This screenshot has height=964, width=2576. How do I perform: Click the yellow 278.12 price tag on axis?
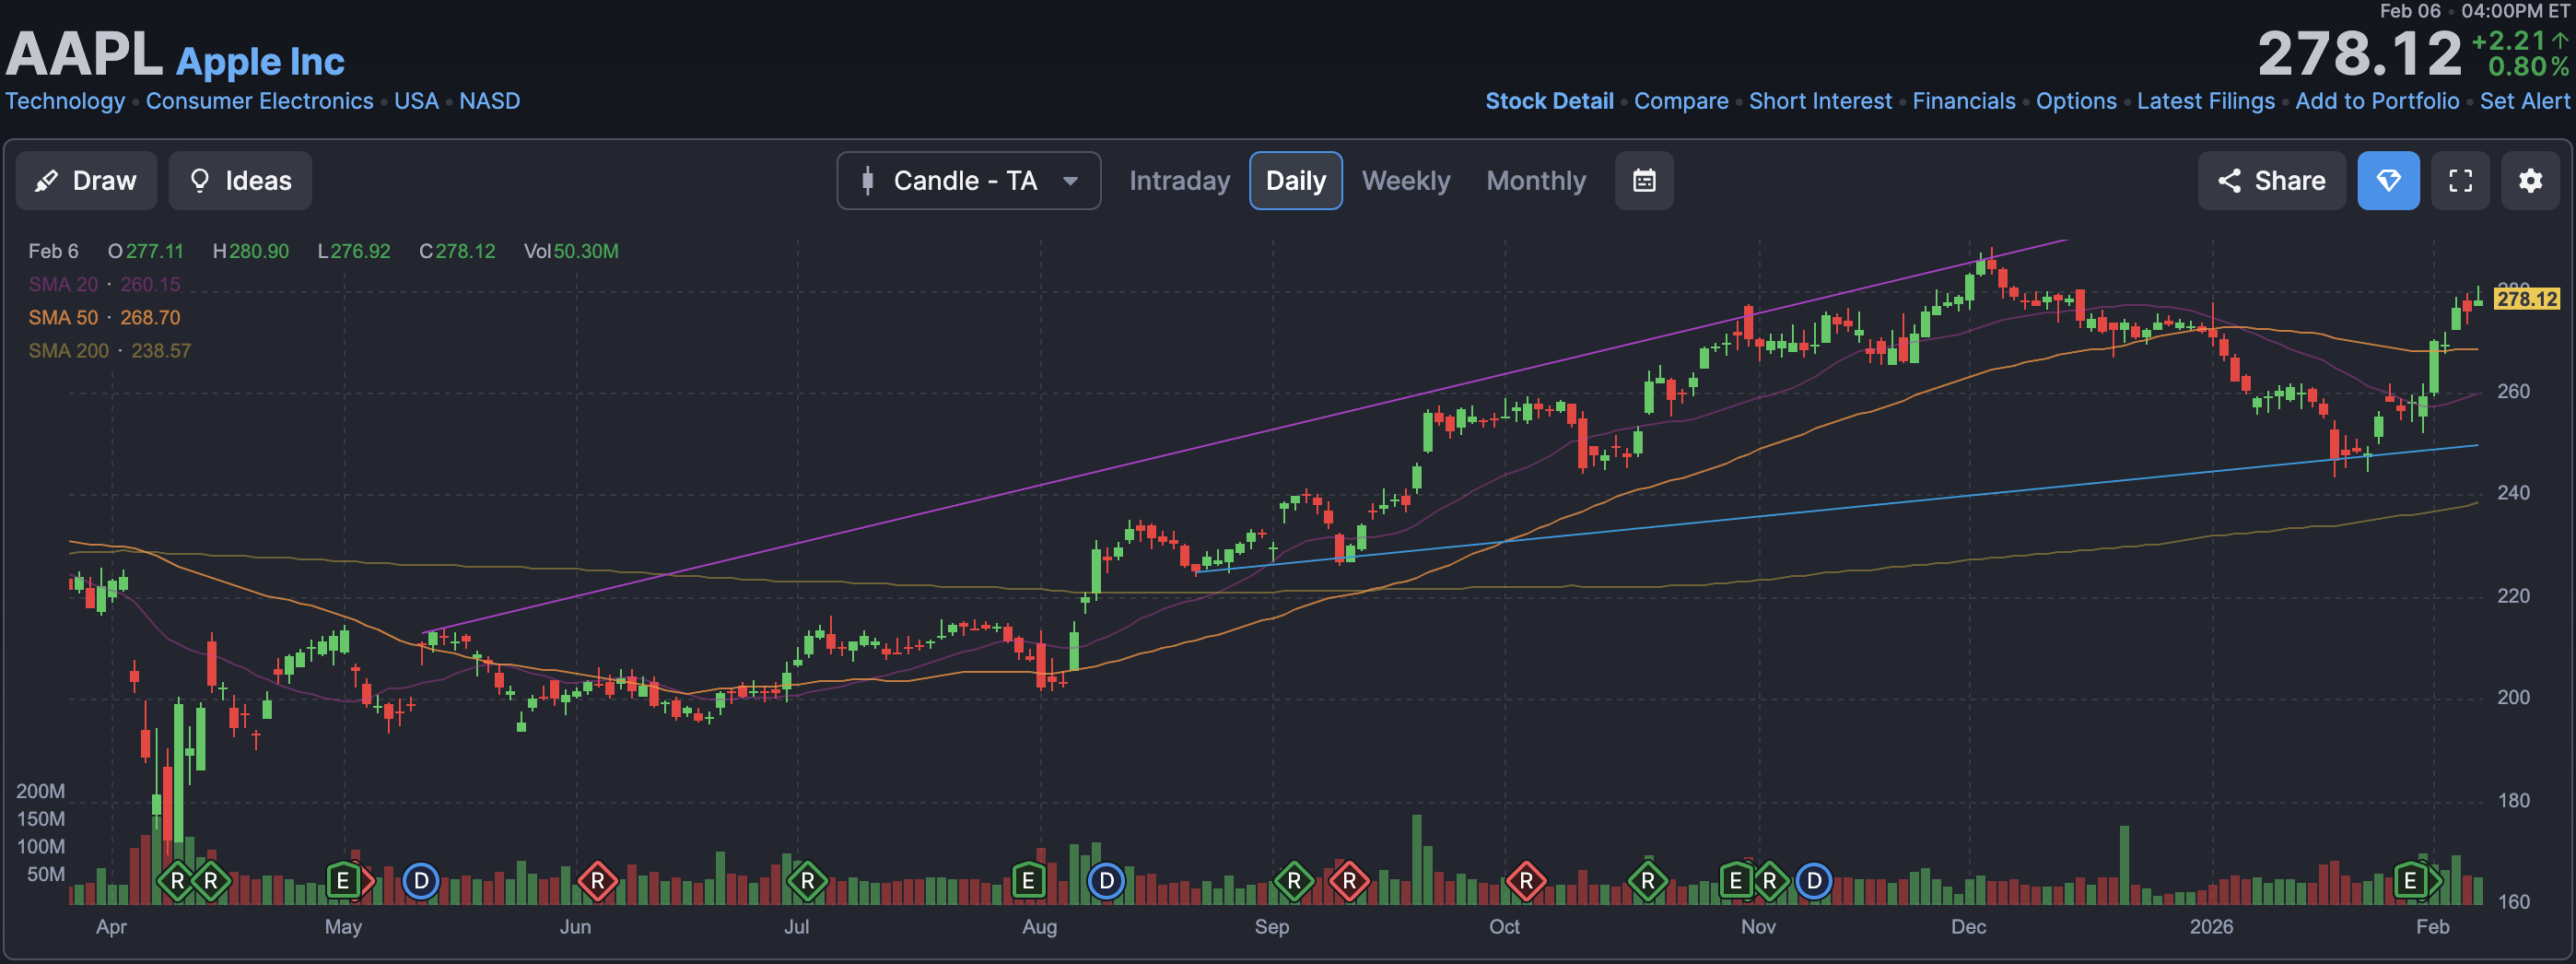click(x=2526, y=299)
